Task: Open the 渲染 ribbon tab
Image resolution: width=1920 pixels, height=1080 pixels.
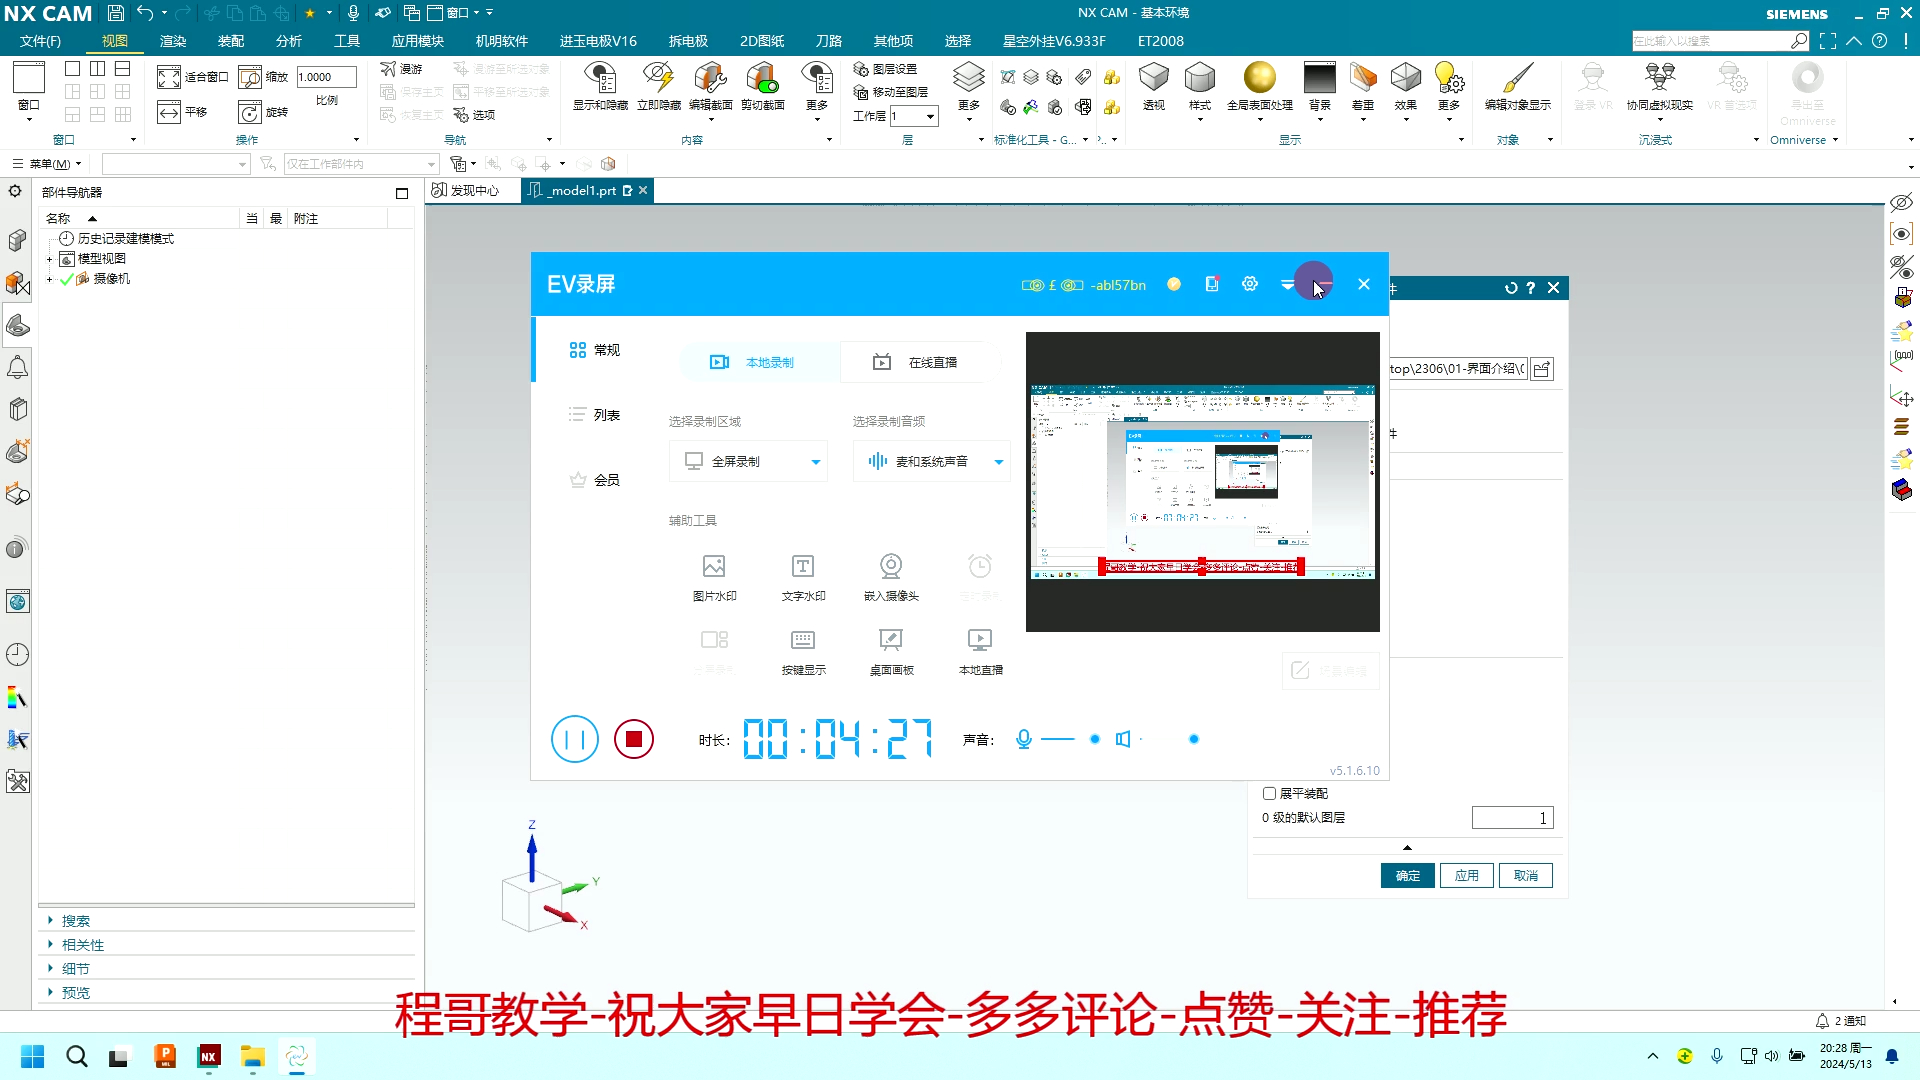Action: pyautogui.click(x=173, y=41)
